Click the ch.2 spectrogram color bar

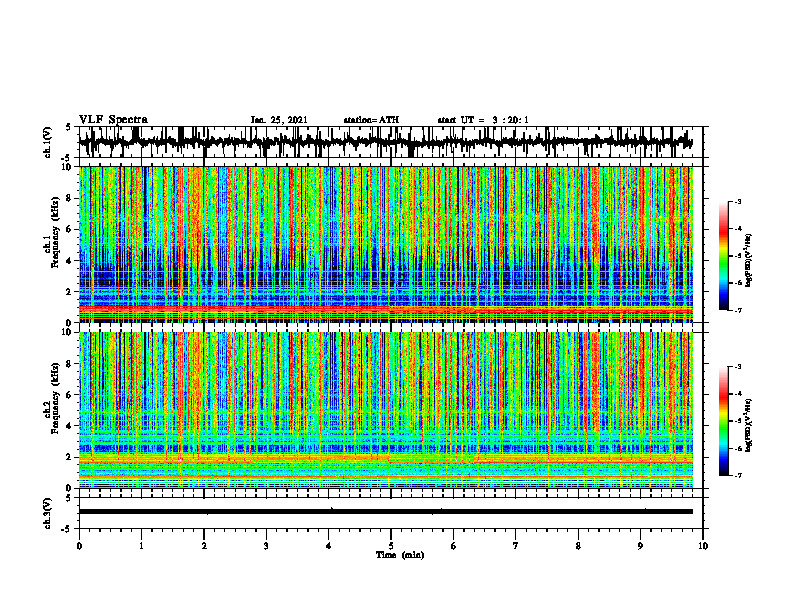(723, 421)
